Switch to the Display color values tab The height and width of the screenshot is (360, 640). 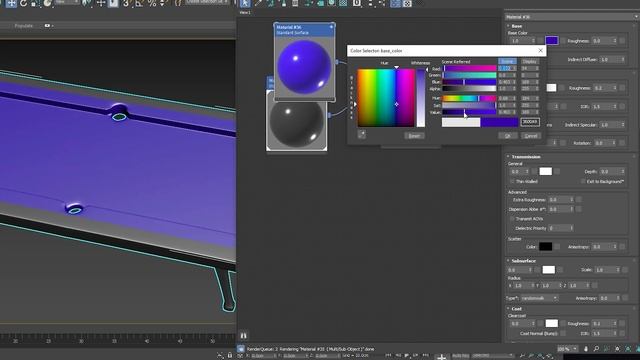click(529, 61)
